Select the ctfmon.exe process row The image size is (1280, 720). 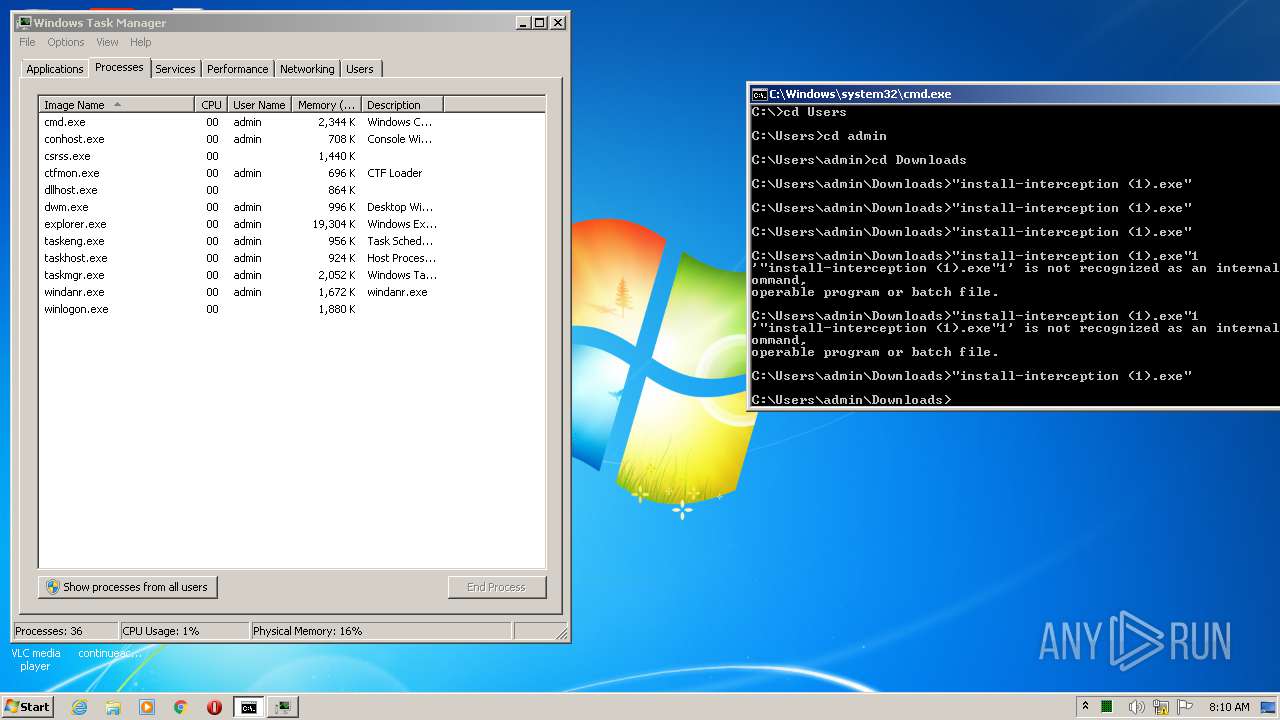(292, 173)
